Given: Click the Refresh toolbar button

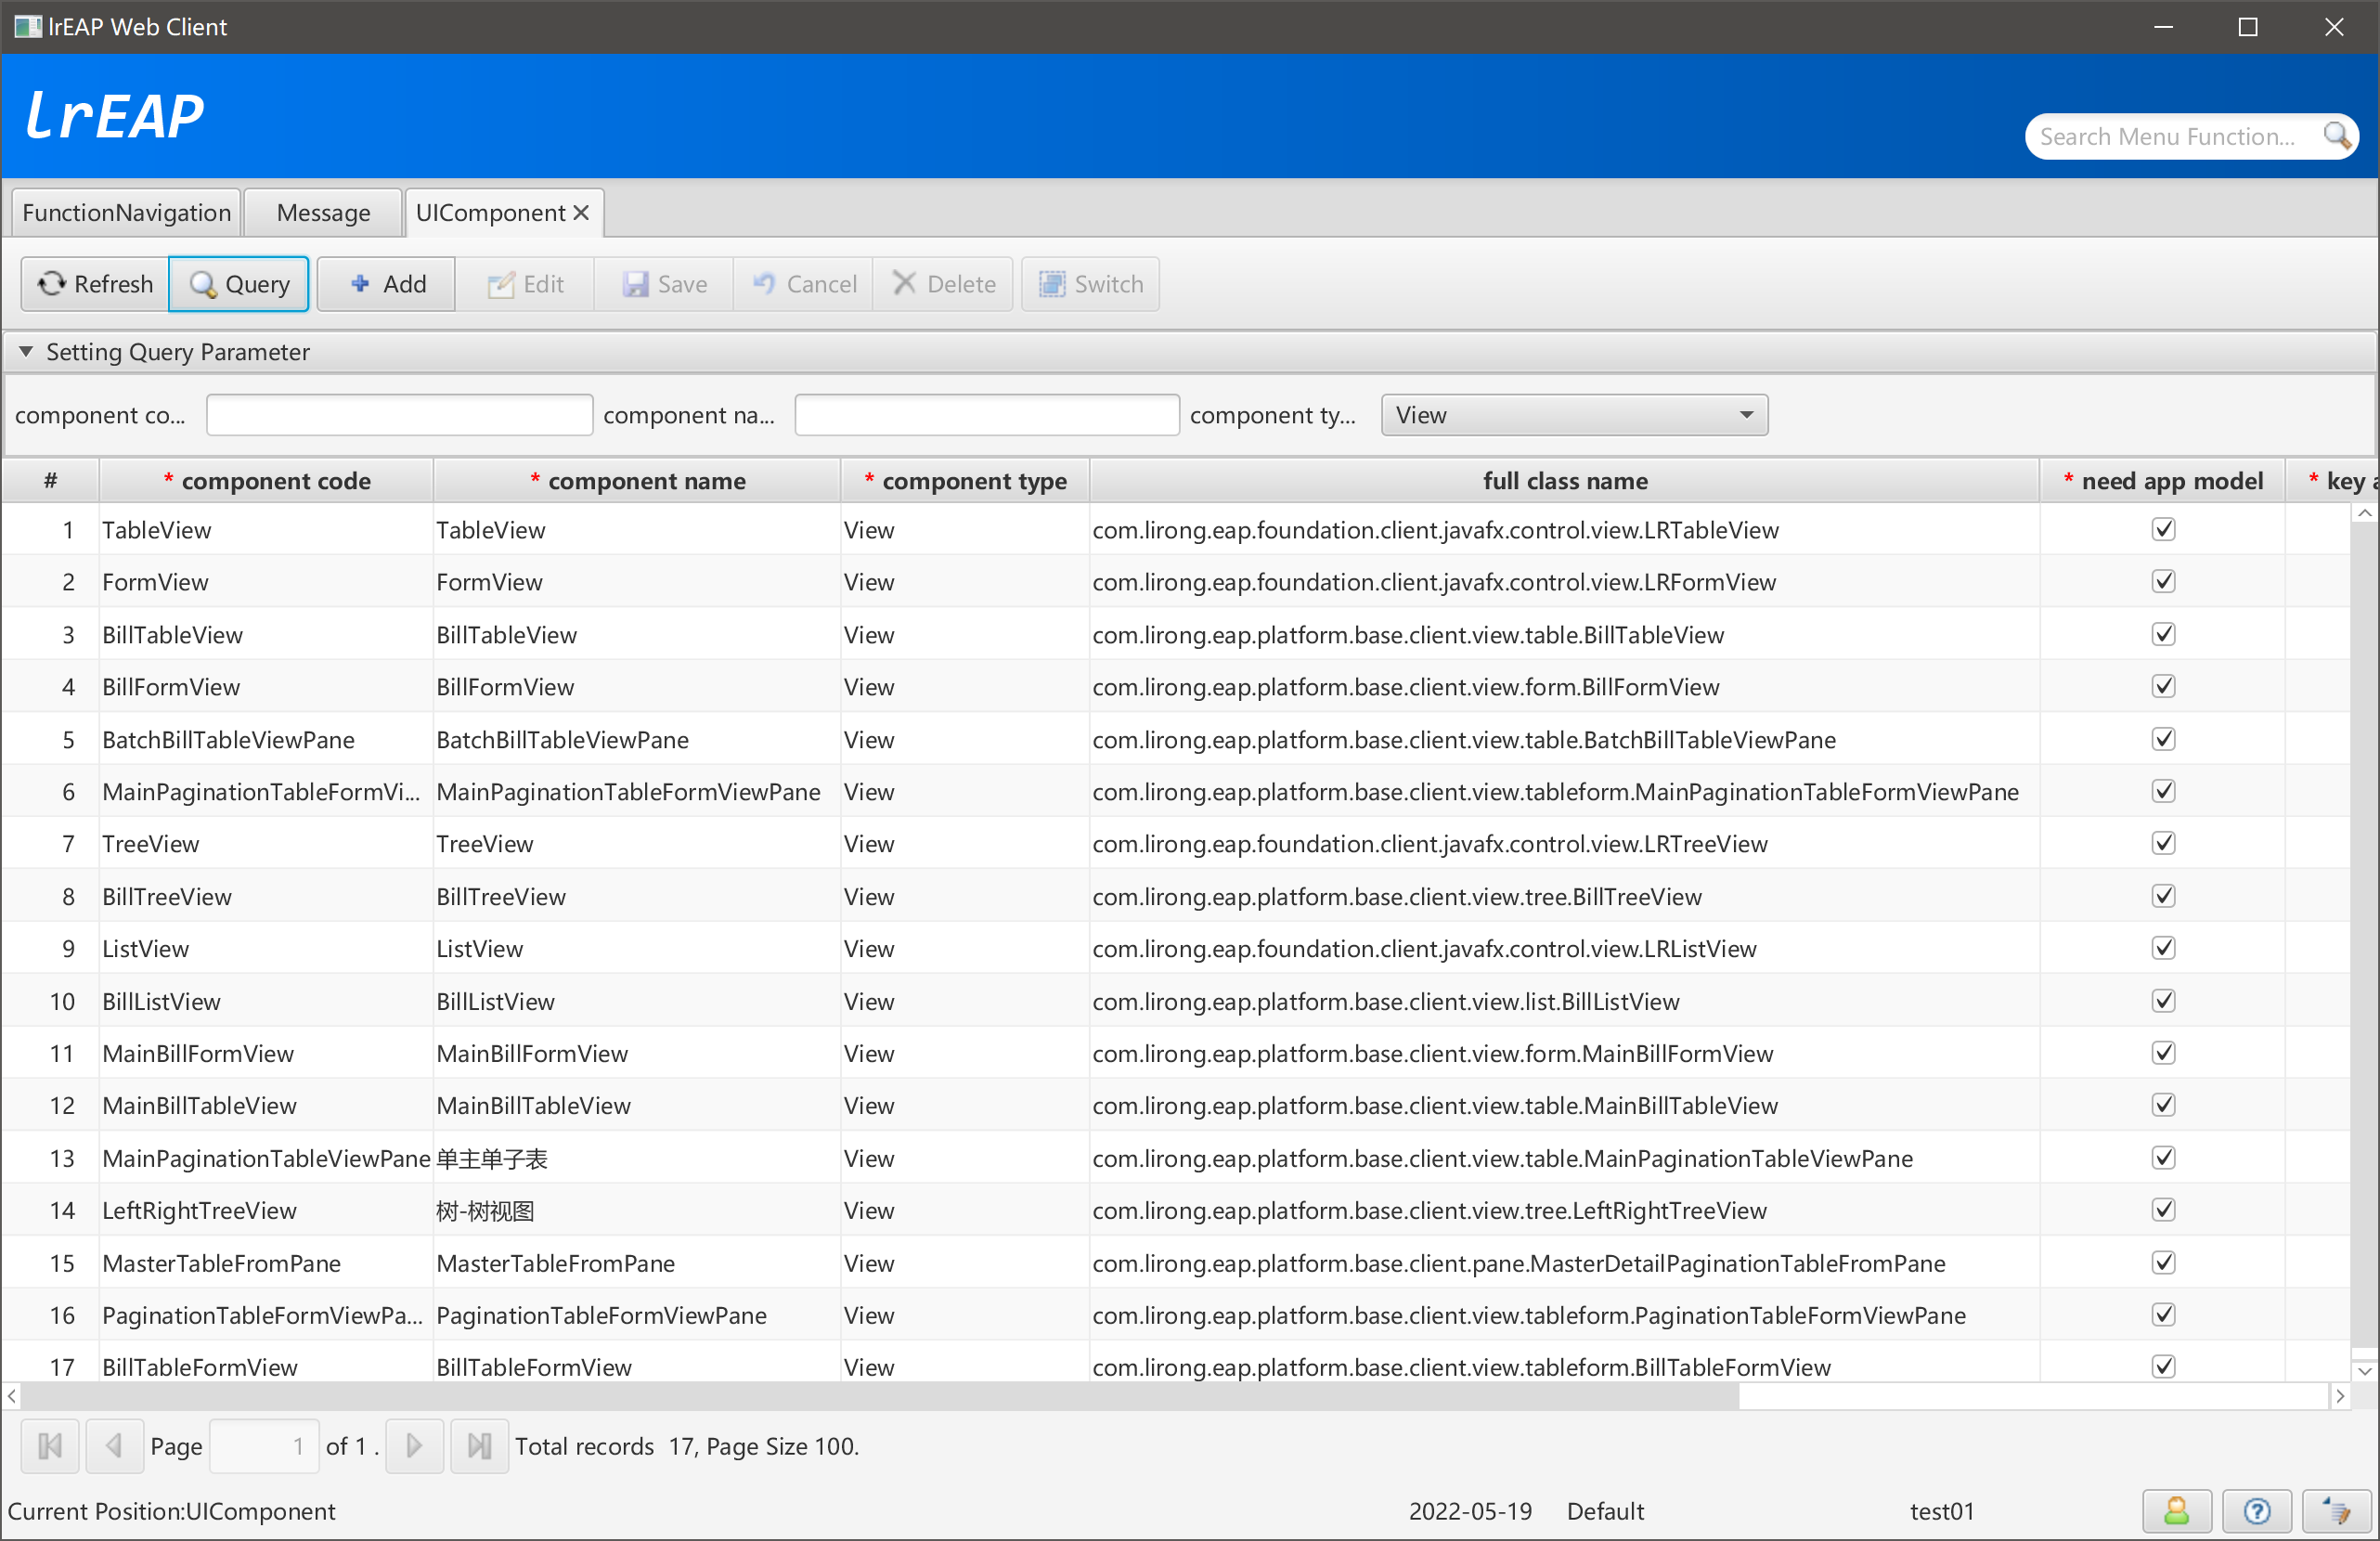Looking at the screenshot, I should (95, 284).
